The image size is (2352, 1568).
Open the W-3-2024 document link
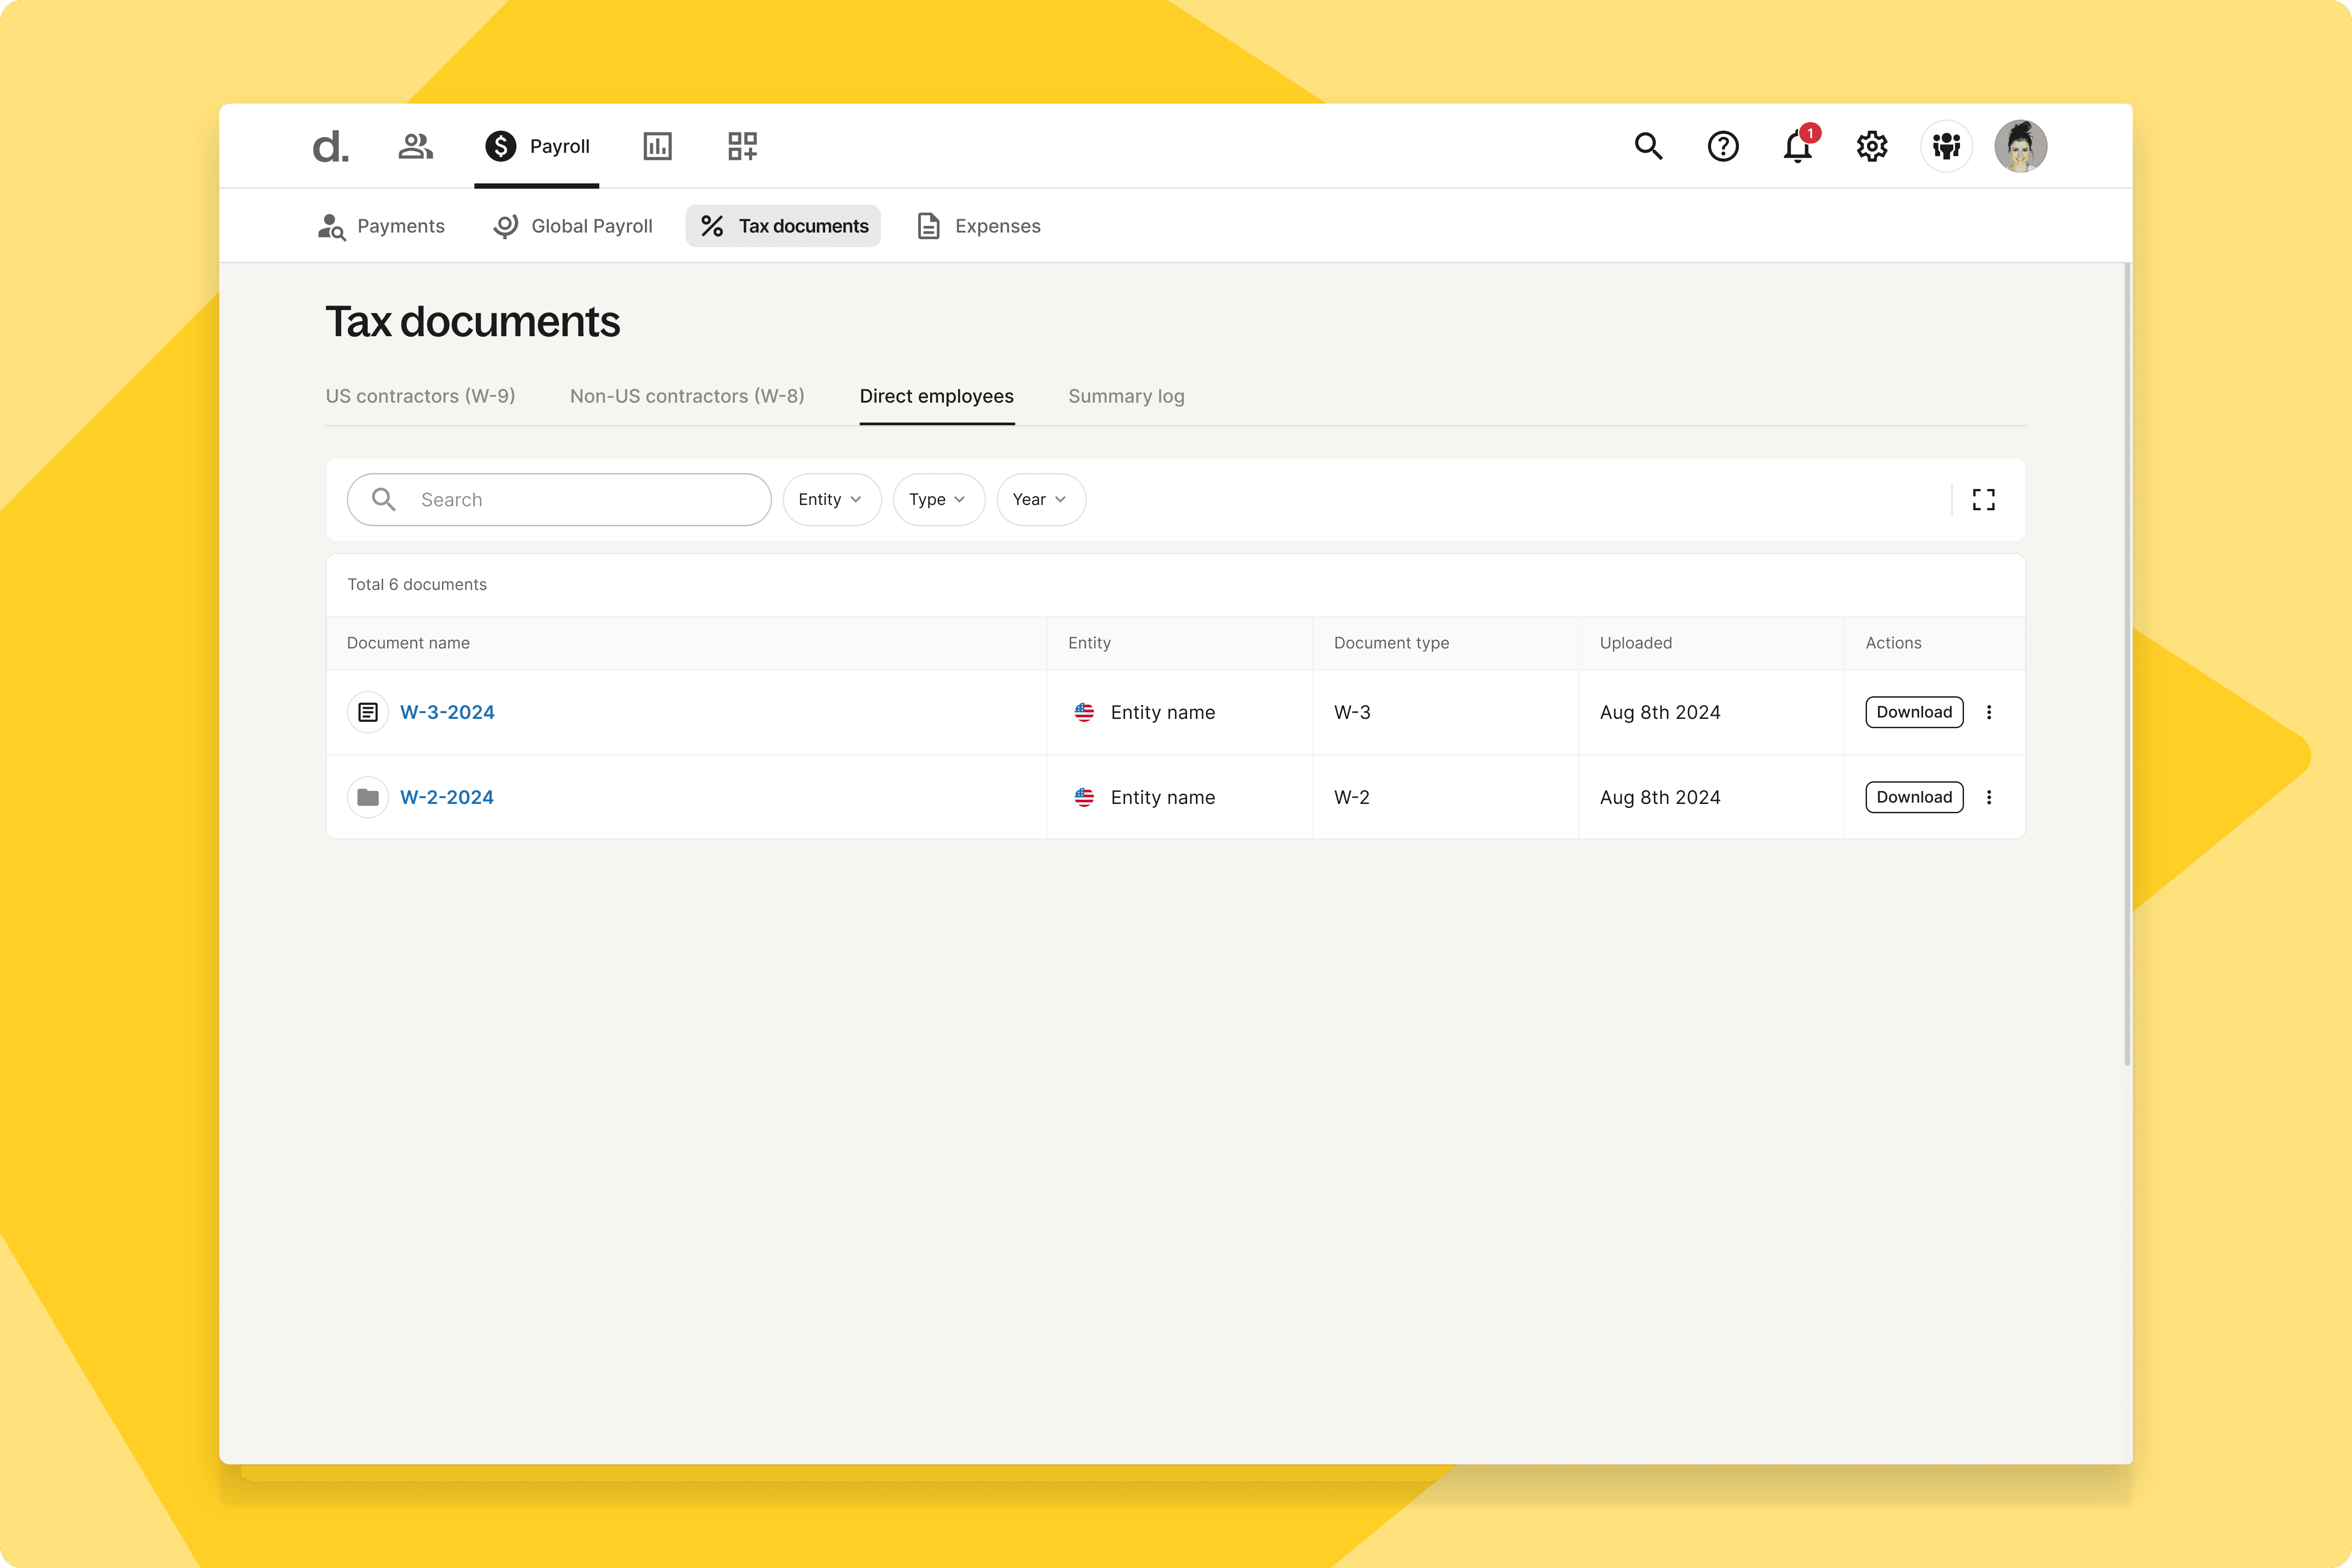pyautogui.click(x=447, y=712)
